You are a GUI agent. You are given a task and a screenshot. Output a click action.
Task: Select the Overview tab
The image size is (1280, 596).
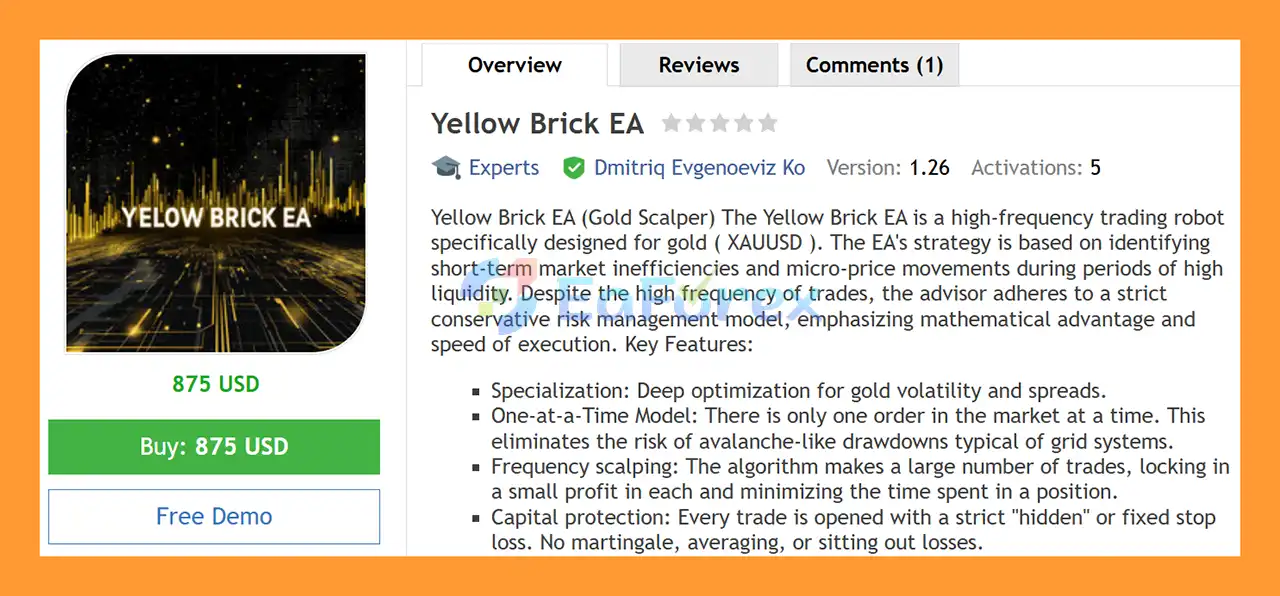514,64
